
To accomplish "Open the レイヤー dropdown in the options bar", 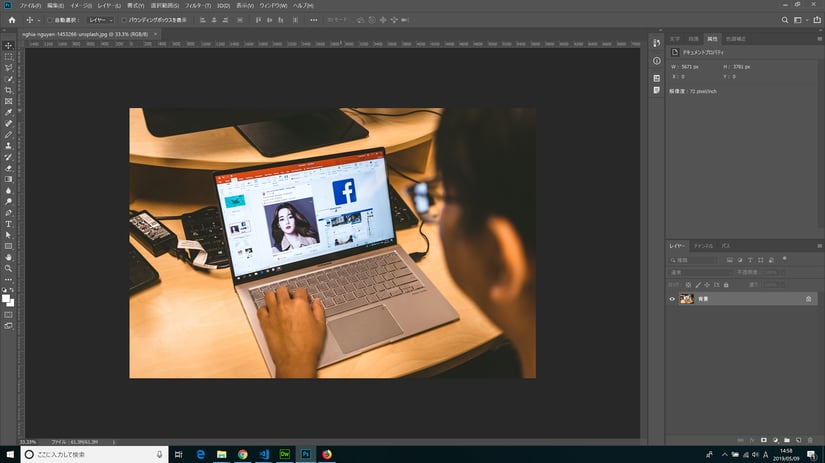I will click(101, 19).
